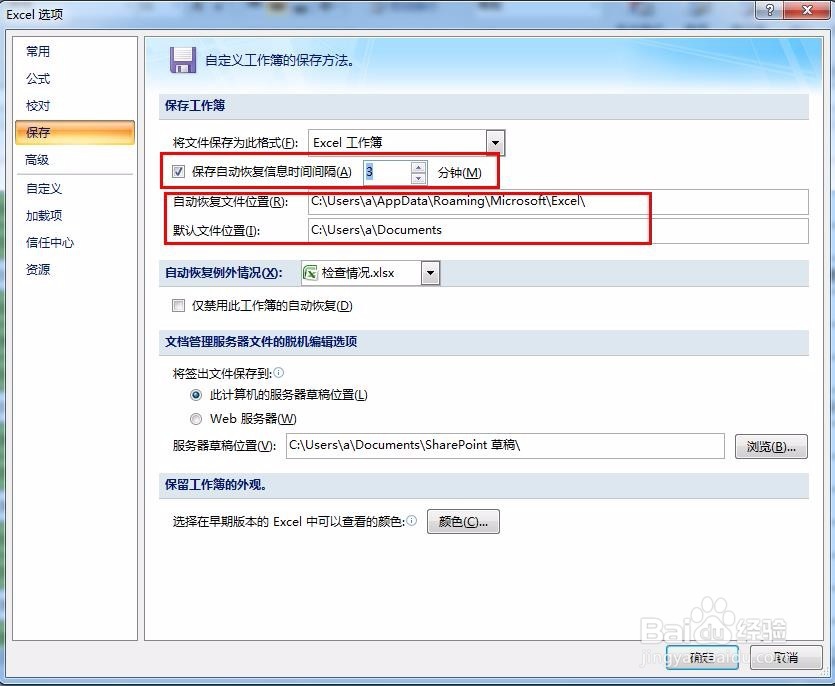Close the Excel 选项 dialog

click(807, 10)
